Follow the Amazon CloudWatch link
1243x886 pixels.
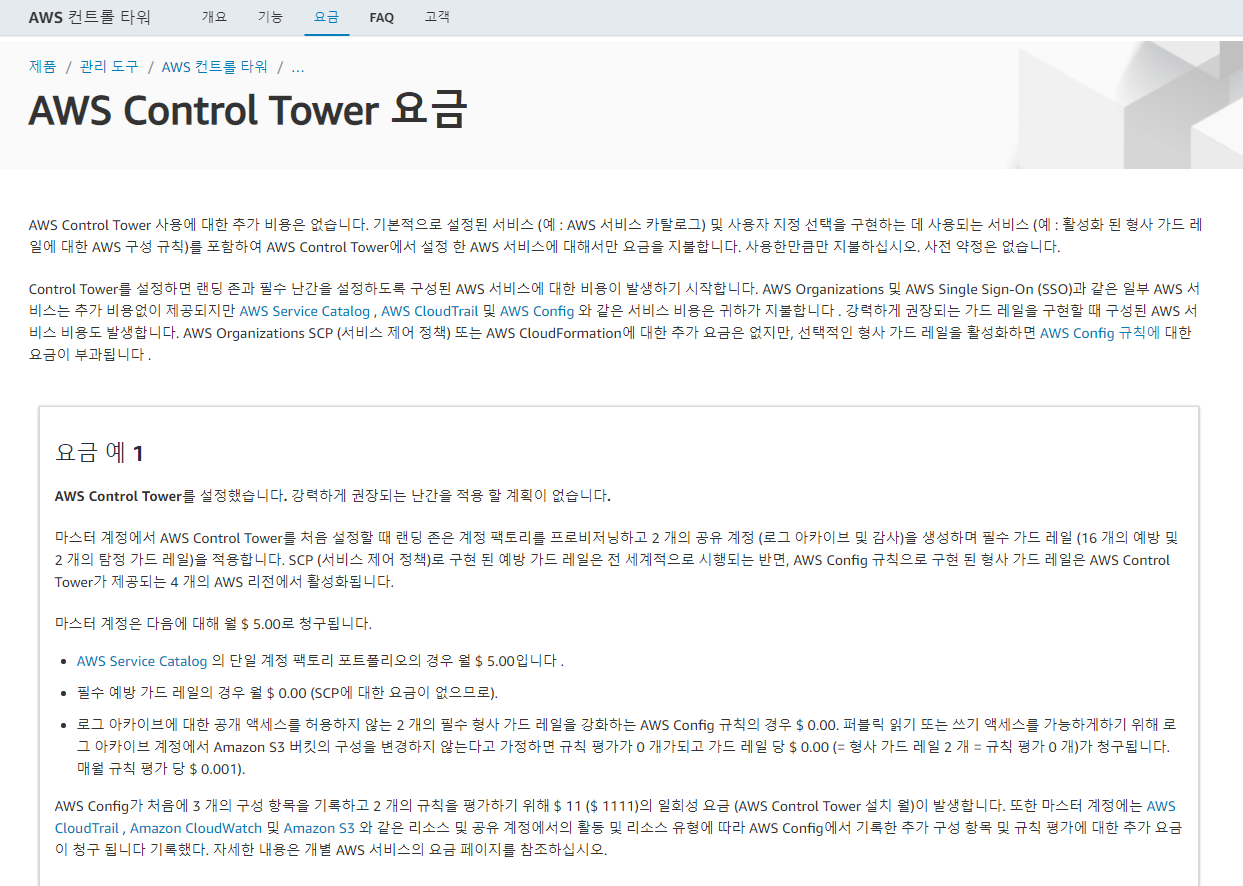pyautogui.click(x=196, y=828)
